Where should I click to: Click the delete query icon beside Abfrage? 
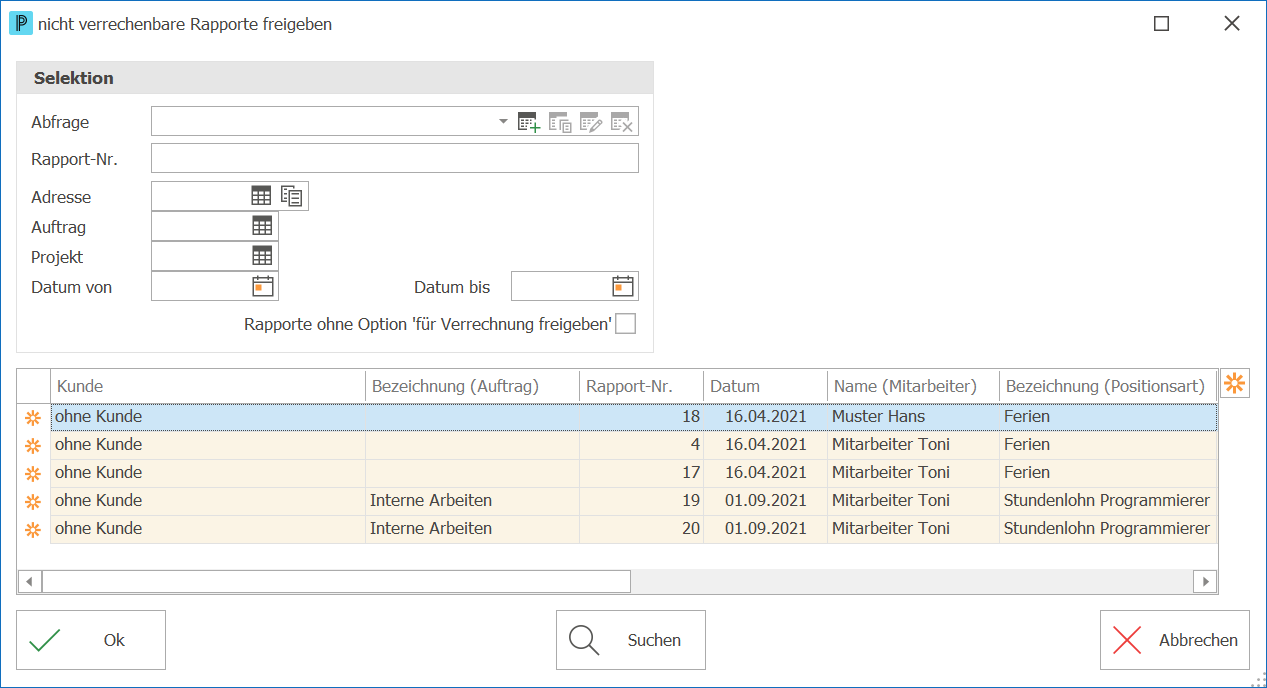point(622,123)
